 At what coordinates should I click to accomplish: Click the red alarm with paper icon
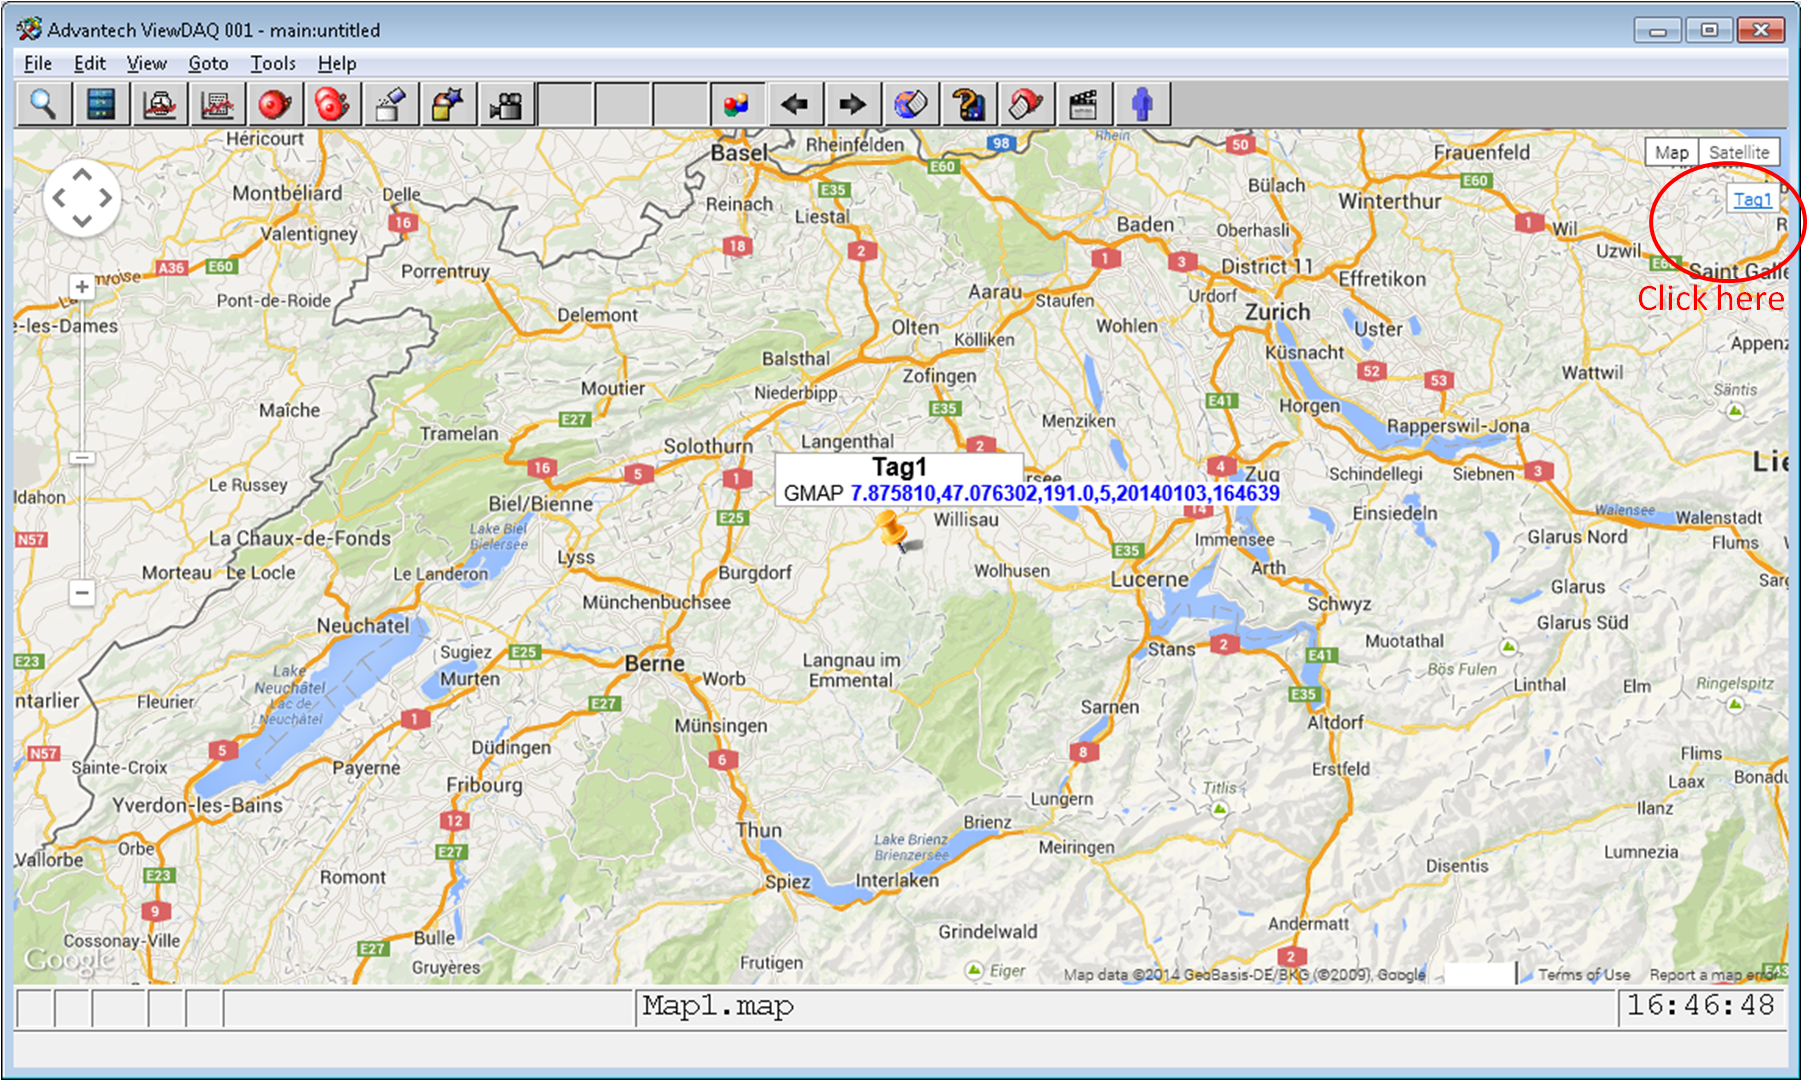(x=1027, y=104)
